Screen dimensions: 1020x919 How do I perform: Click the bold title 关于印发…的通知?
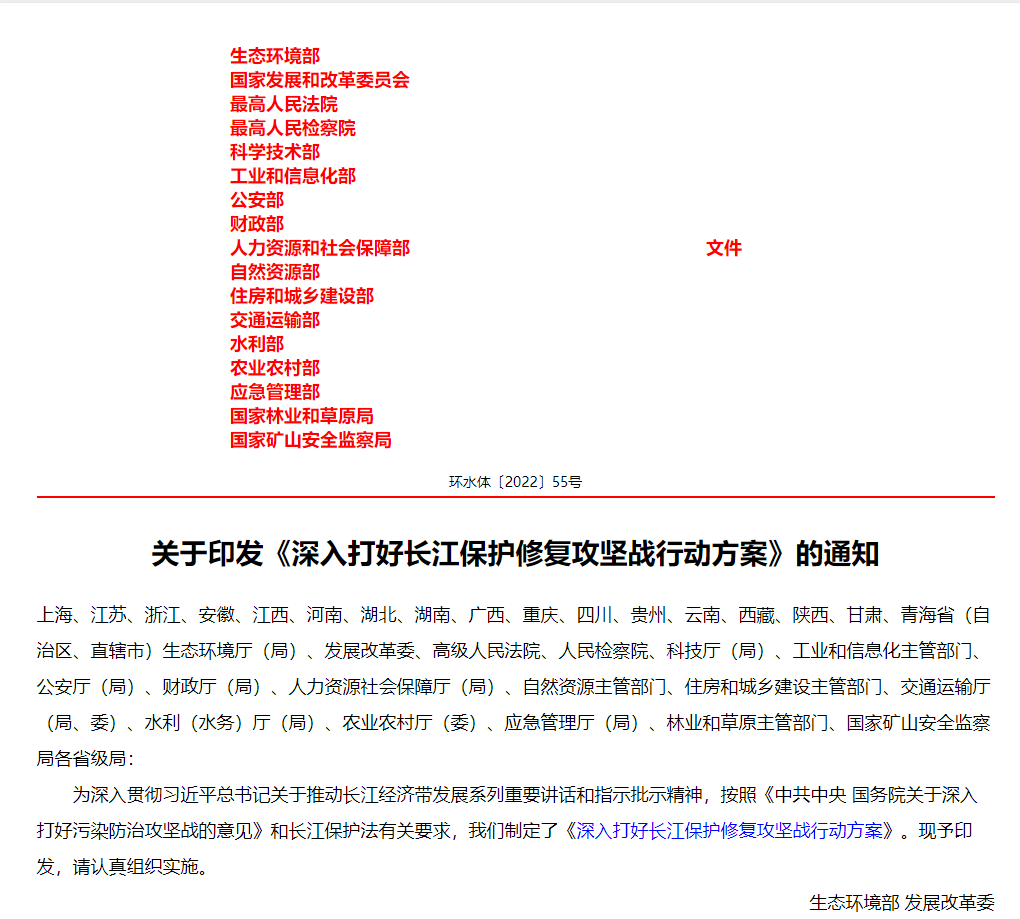515,554
